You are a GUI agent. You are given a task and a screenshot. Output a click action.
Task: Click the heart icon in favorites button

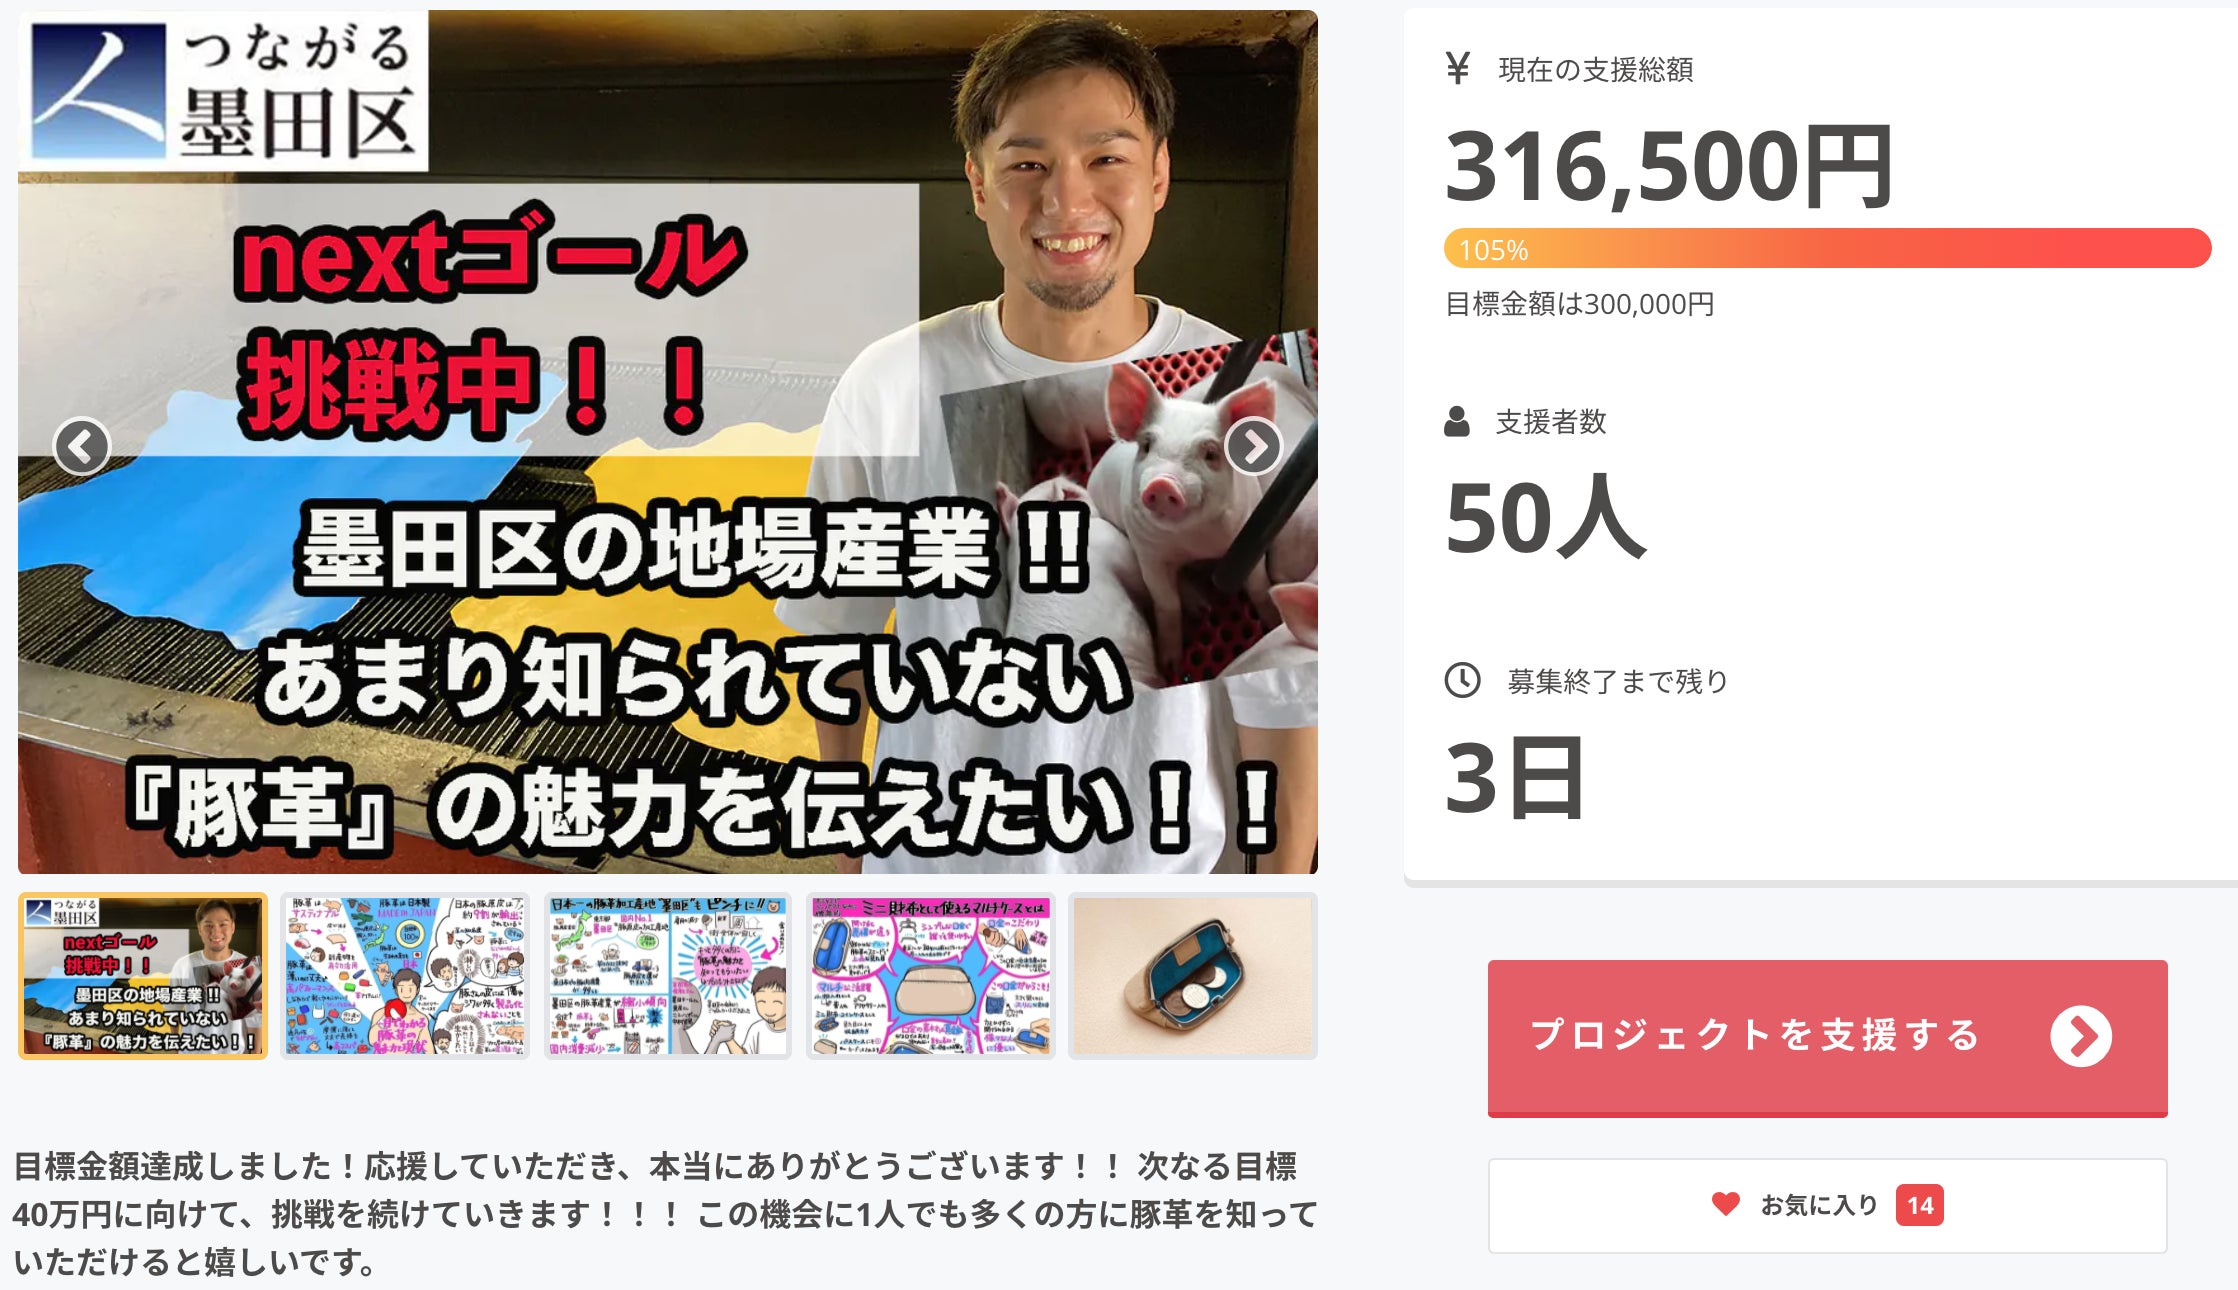tap(1725, 1204)
